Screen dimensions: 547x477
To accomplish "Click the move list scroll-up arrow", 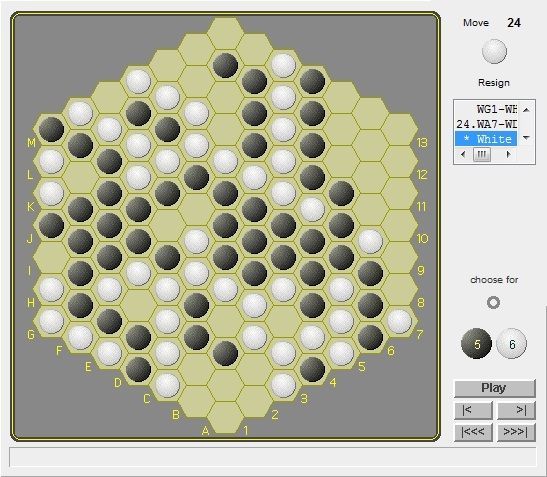I will [x=526, y=110].
